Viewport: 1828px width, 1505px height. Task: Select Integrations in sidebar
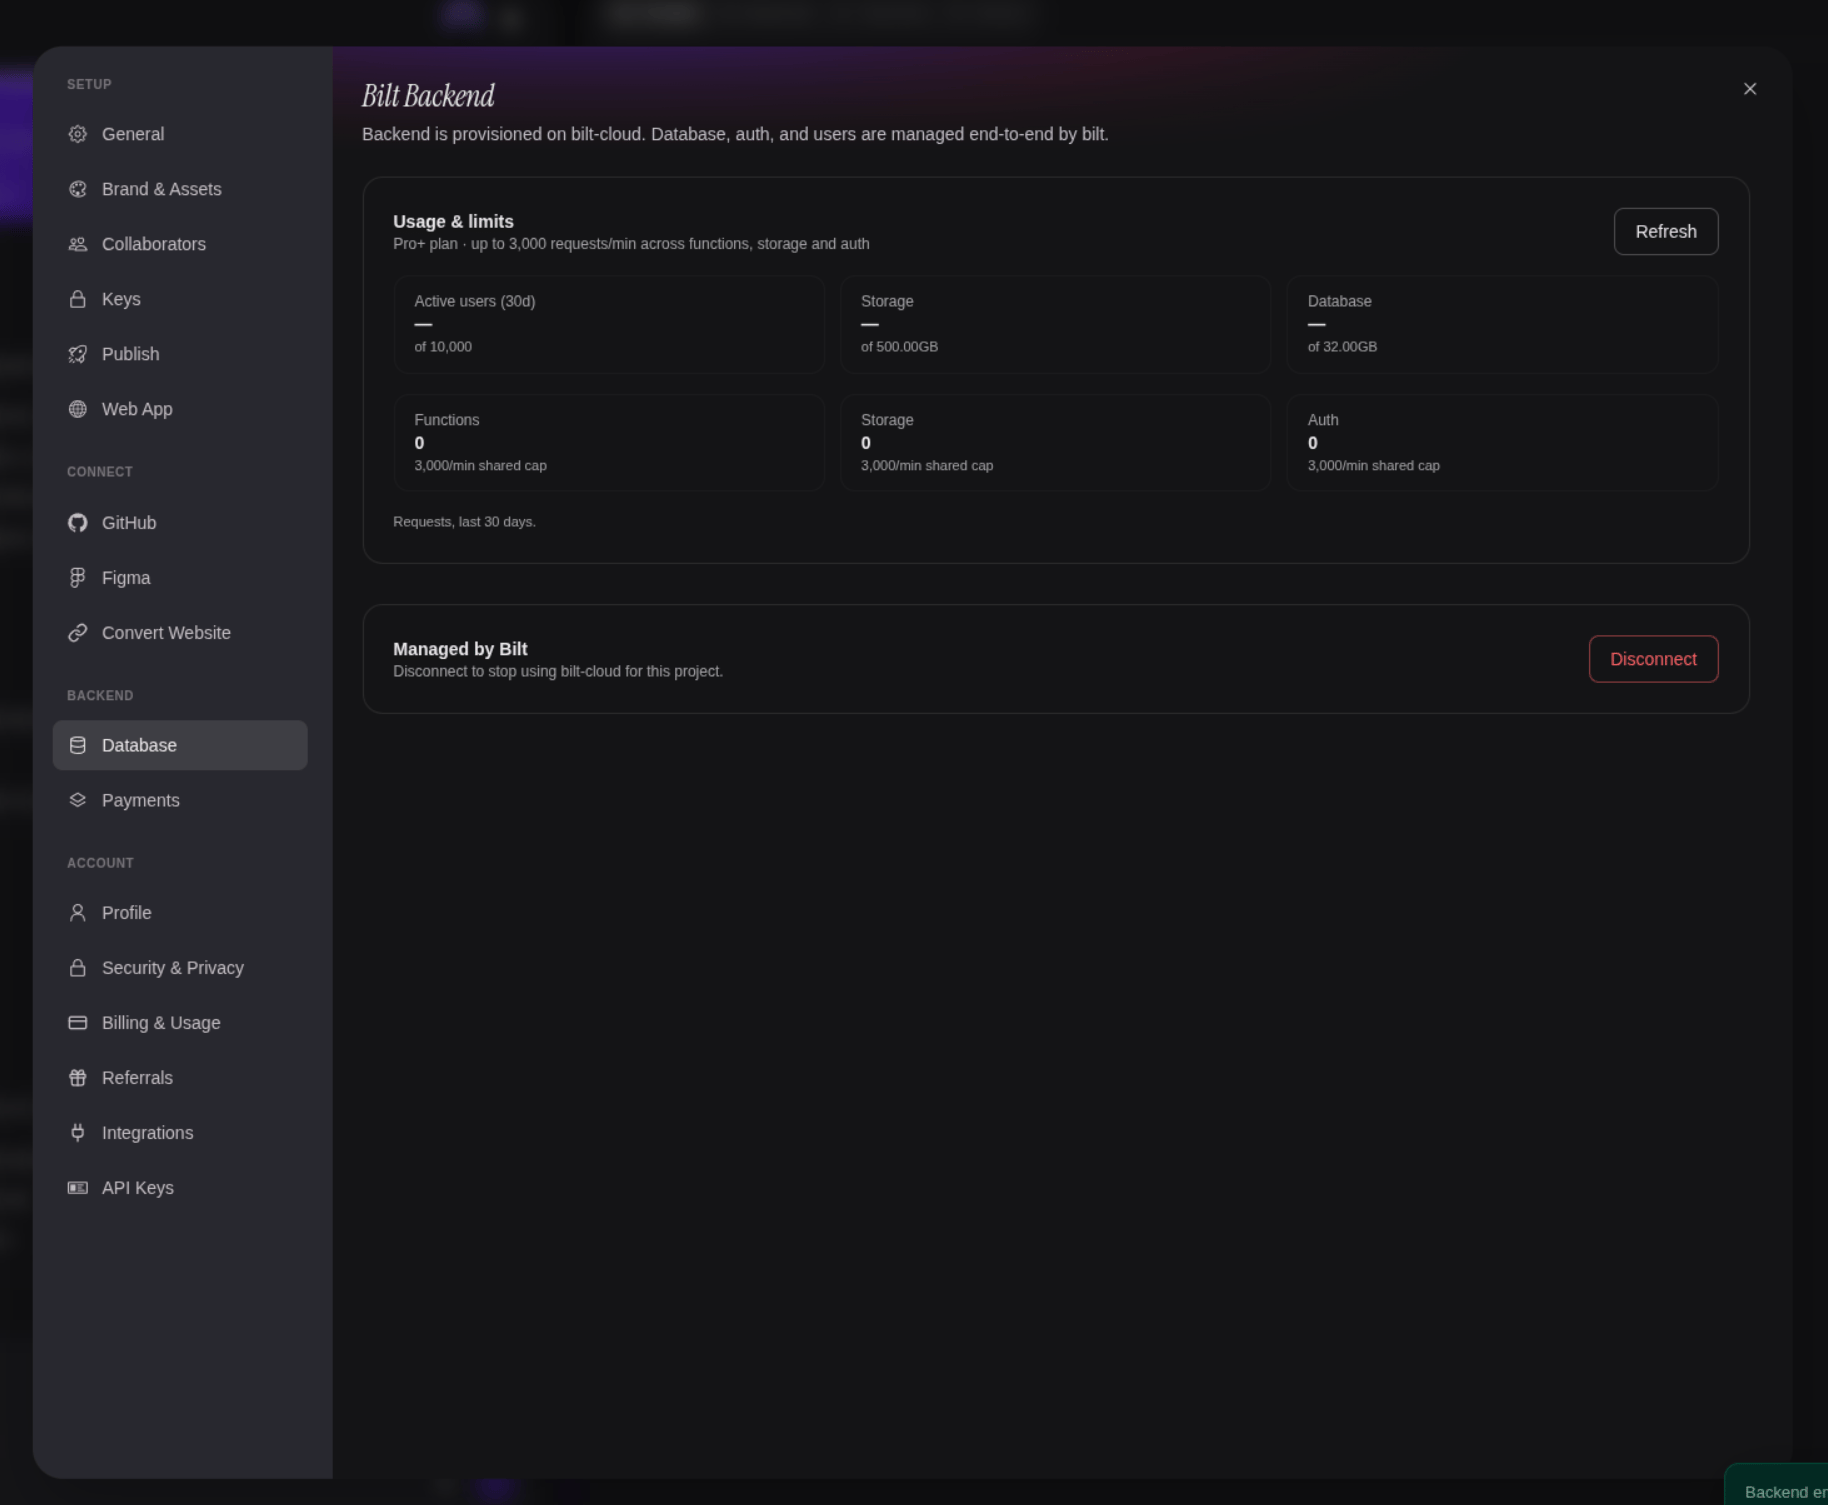180,1133
